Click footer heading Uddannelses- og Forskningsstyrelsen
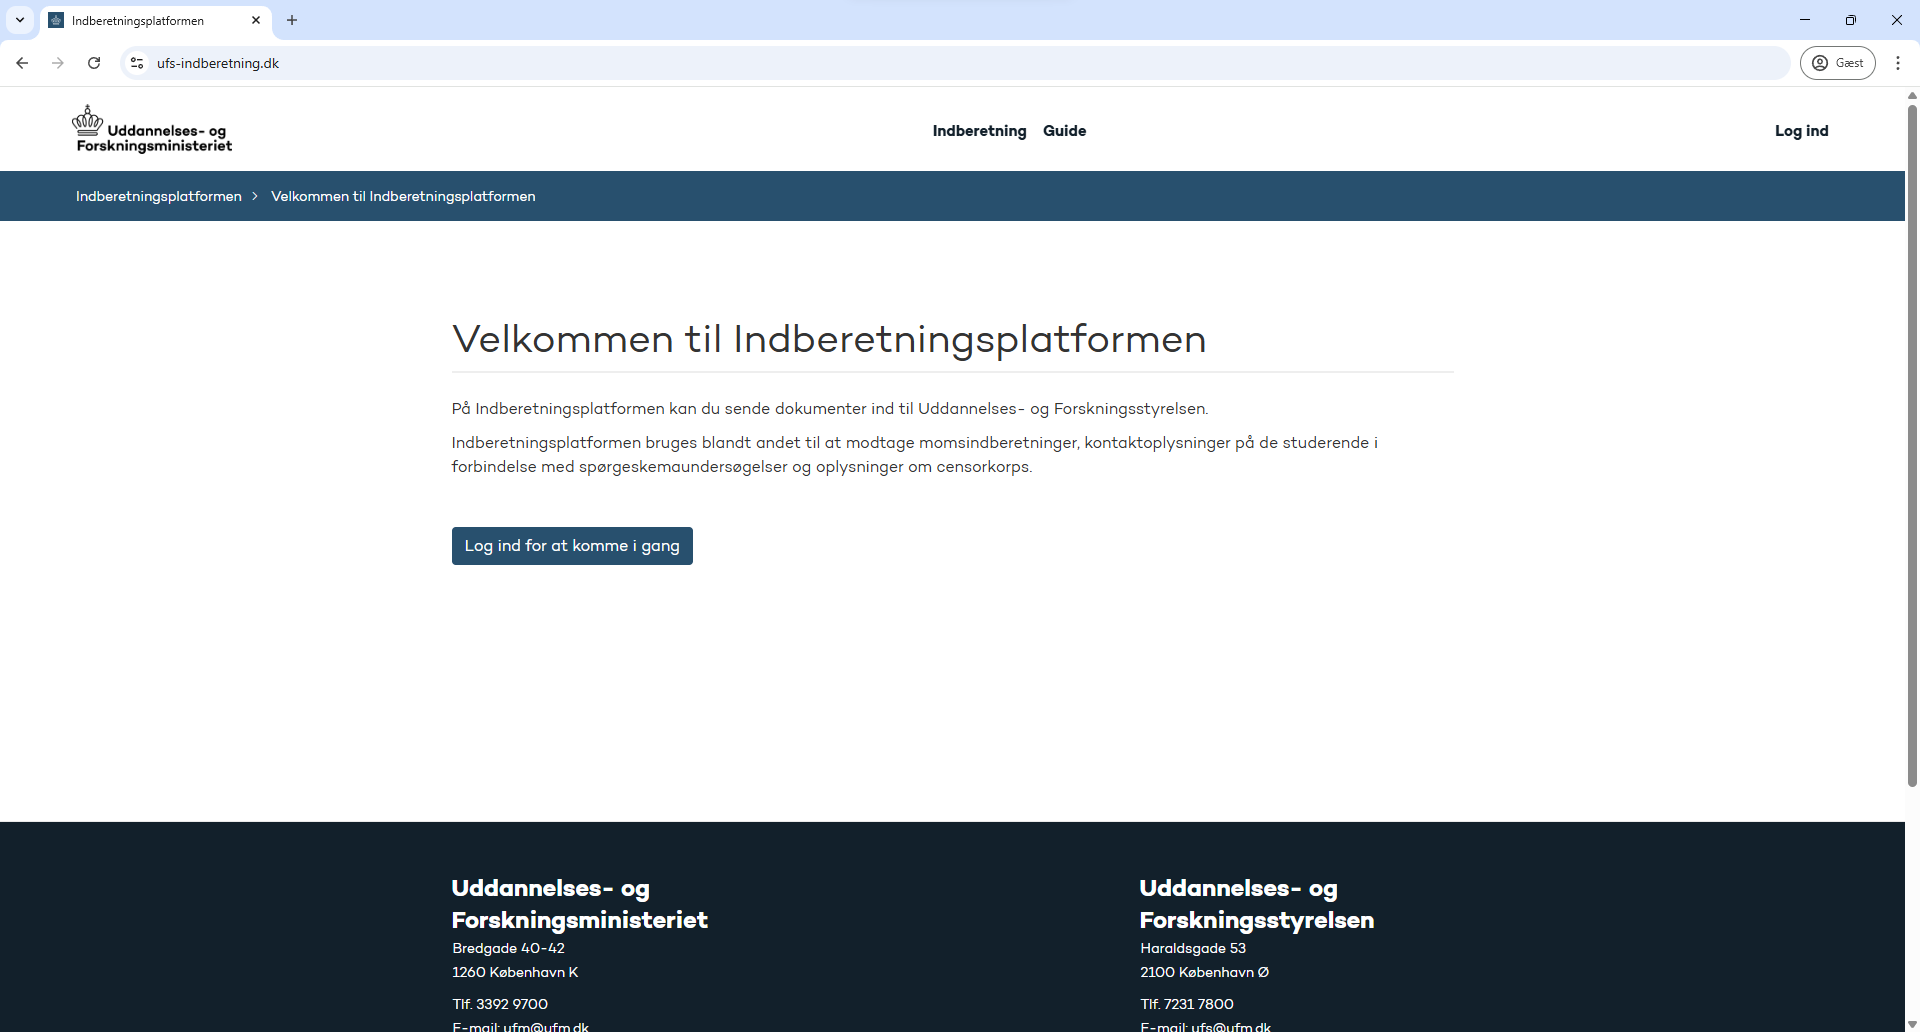The height and width of the screenshot is (1032, 1920). (1257, 904)
